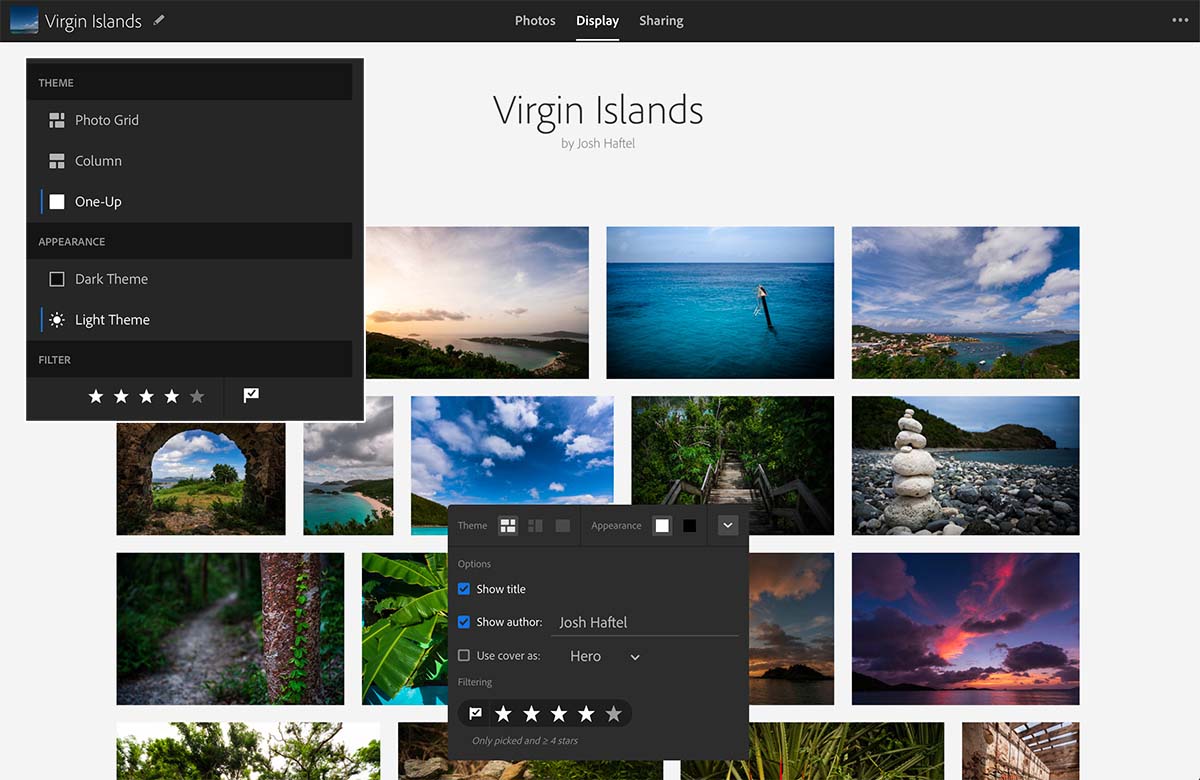Enable the Use cover as checkbox
This screenshot has width=1200, height=780.
click(464, 656)
